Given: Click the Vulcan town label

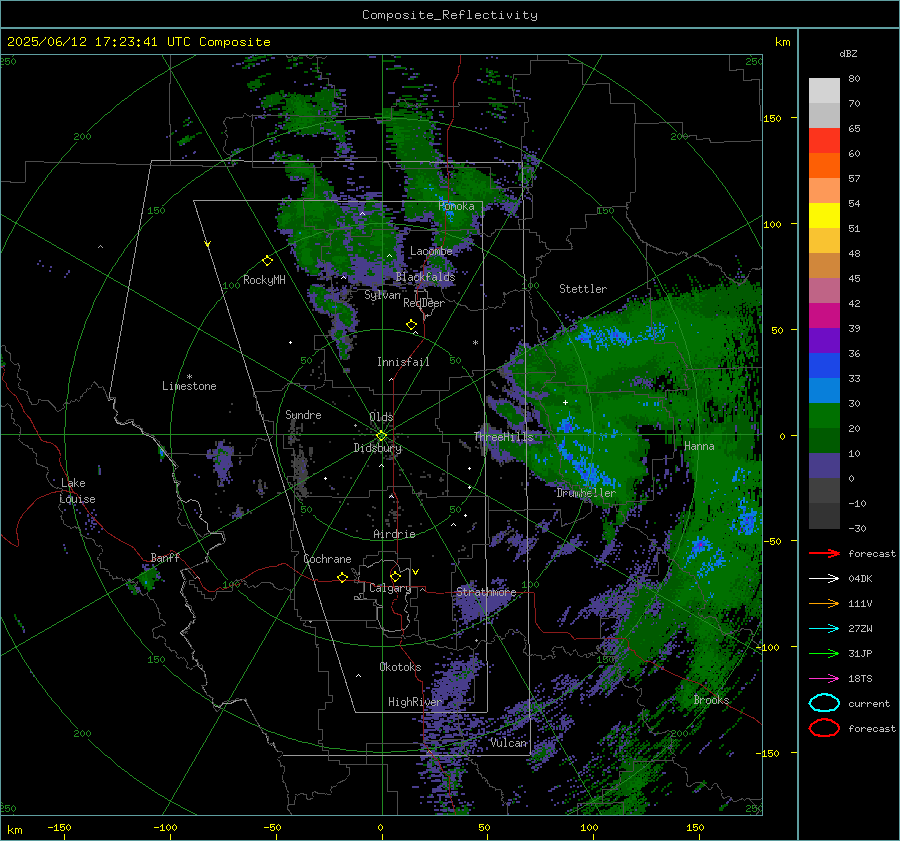Looking at the screenshot, I should coord(509,743).
